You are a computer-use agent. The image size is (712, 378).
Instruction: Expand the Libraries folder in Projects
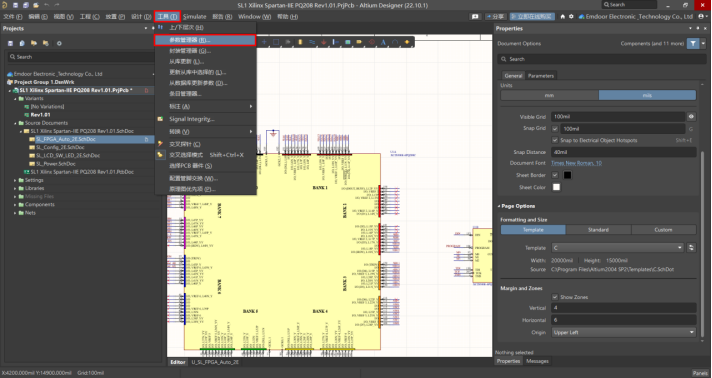15,188
